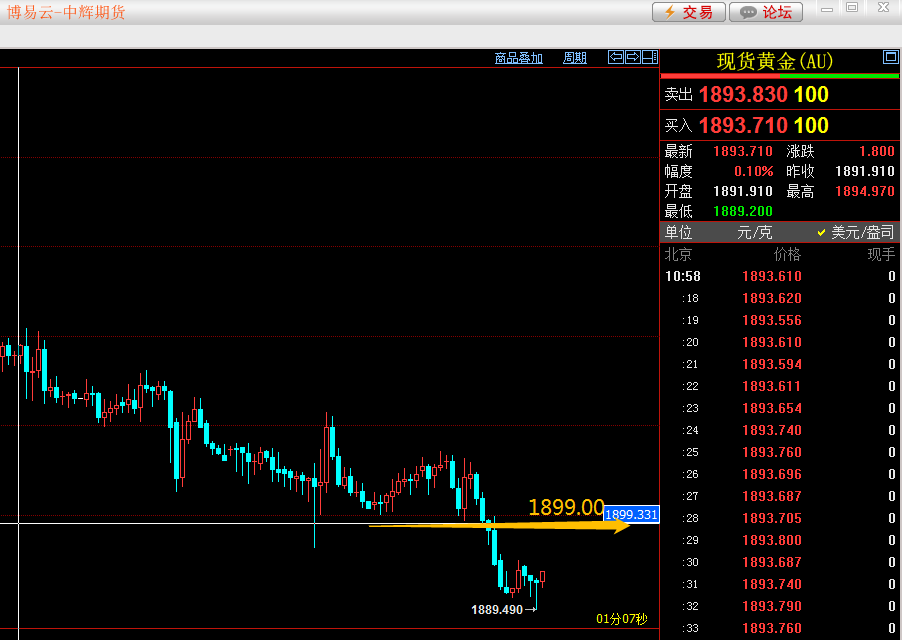Click the lightning icon on 交易 button
Screen dimensions: 902x640
tap(670, 13)
